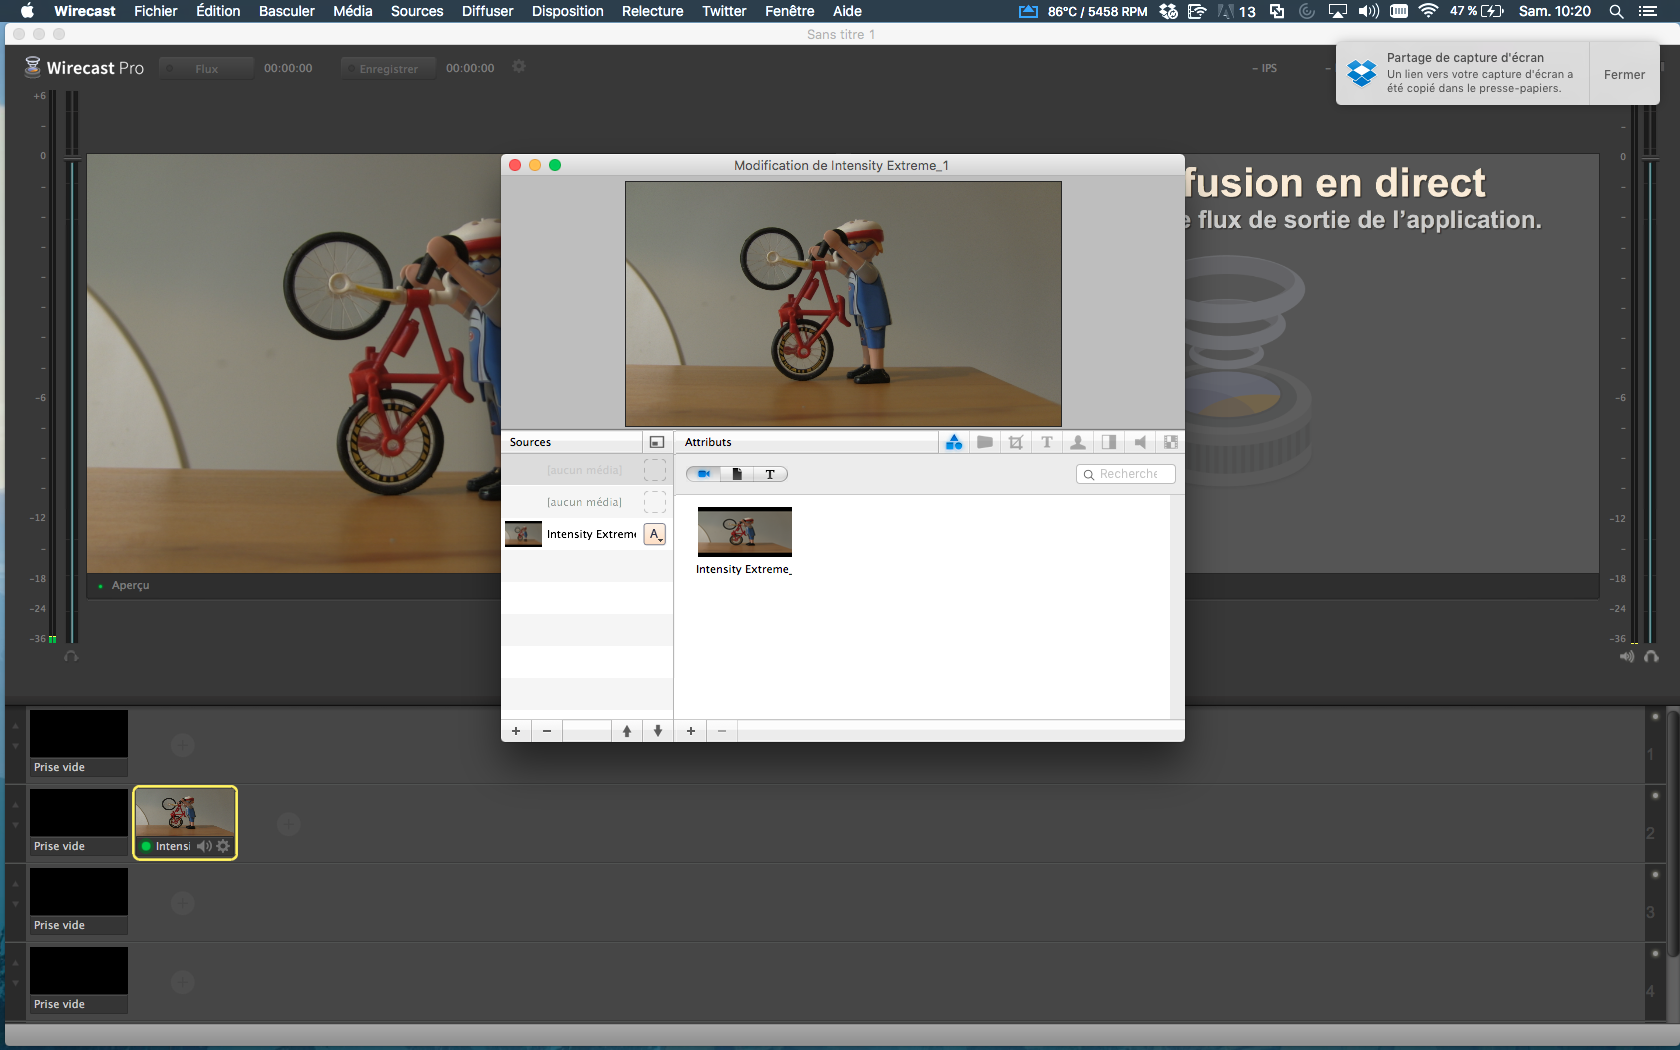Add a new source layer with plus
The height and width of the screenshot is (1050, 1680).
coord(516,731)
